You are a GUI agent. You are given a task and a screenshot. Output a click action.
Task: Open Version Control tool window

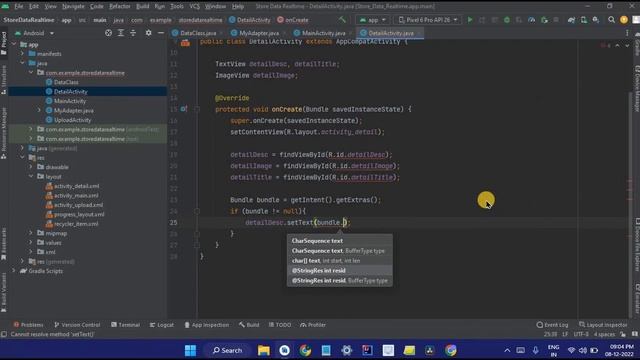pos(77,325)
